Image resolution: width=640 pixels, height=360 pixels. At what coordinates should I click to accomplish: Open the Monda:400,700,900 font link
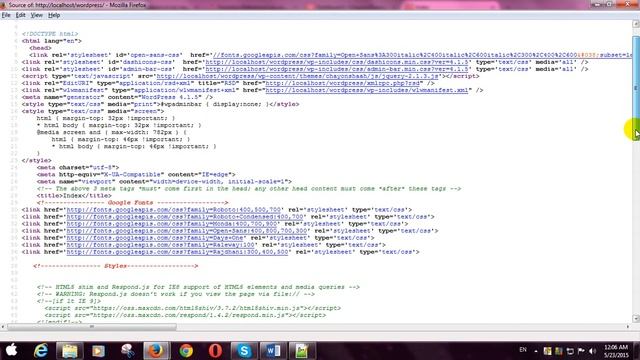point(172,224)
